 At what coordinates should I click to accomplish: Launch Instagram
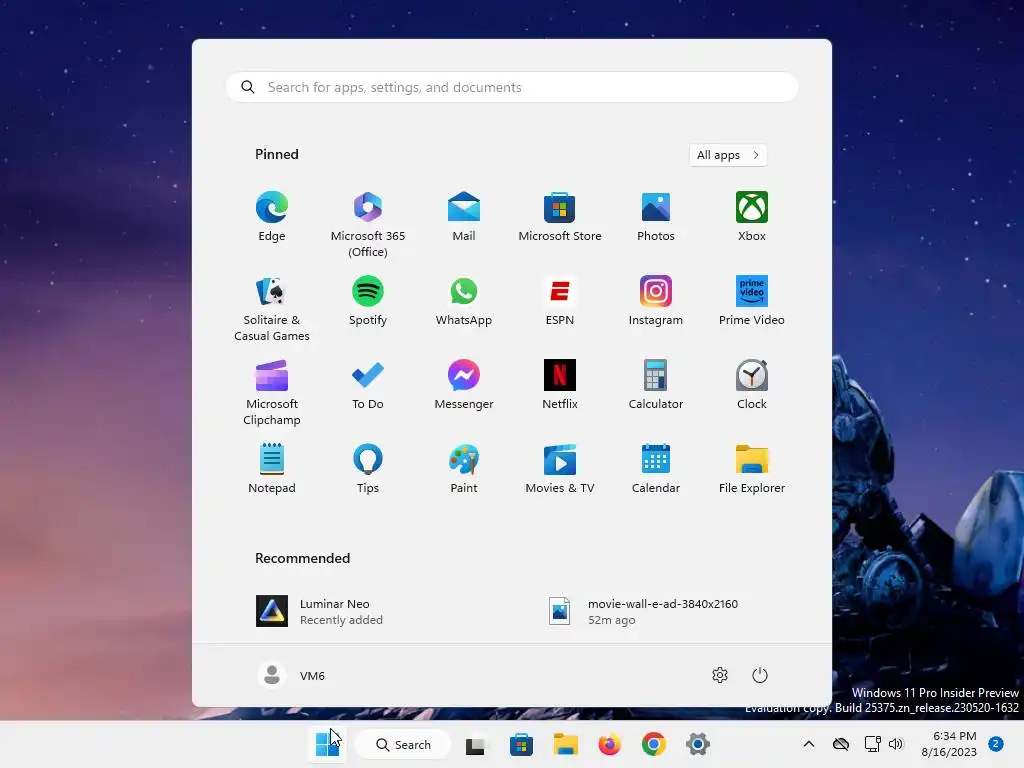pos(656,302)
